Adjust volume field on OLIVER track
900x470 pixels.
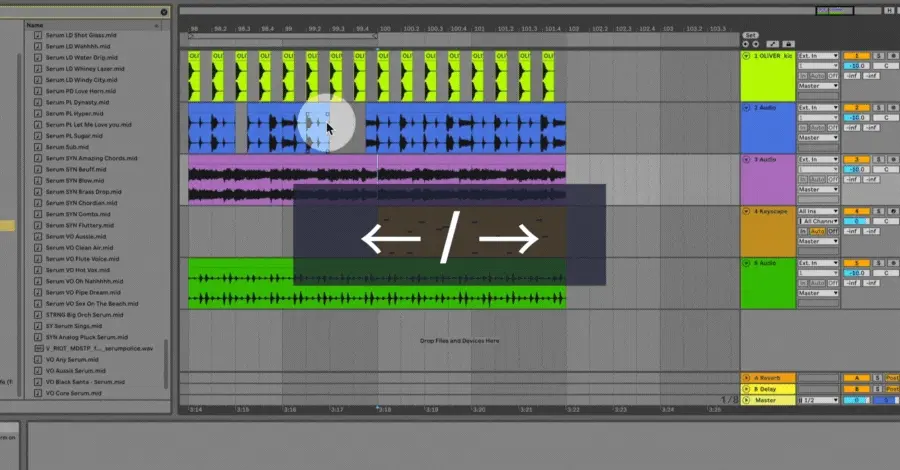pos(856,66)
